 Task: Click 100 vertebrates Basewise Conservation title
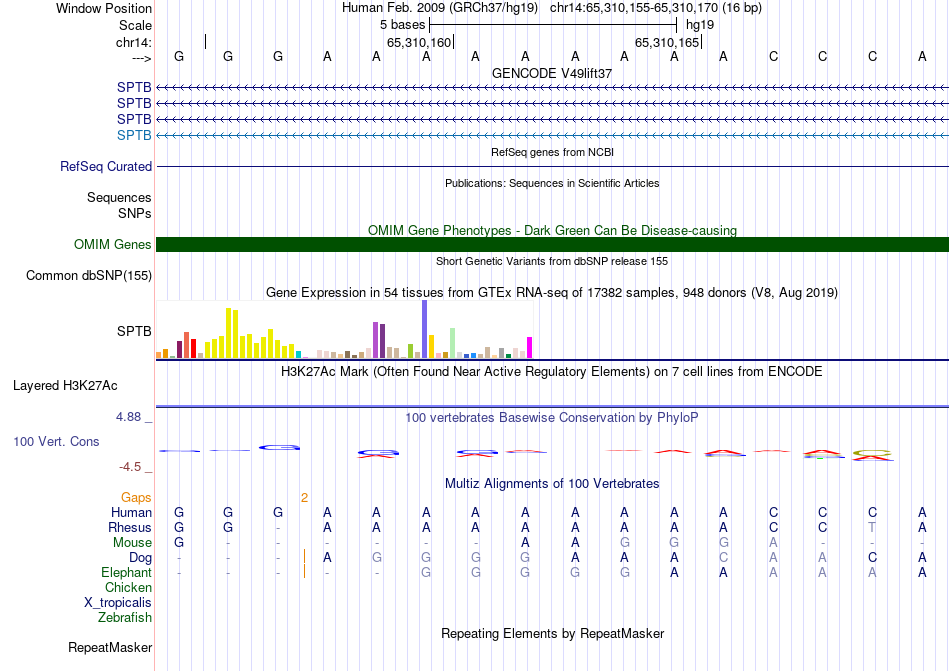tap(552, 417)
